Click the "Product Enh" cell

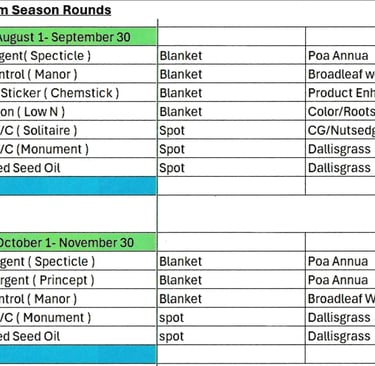point(340,93)
